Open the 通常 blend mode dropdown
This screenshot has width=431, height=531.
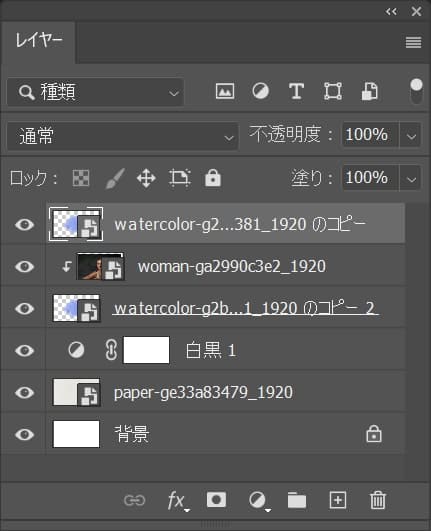(x=123, y=136)
